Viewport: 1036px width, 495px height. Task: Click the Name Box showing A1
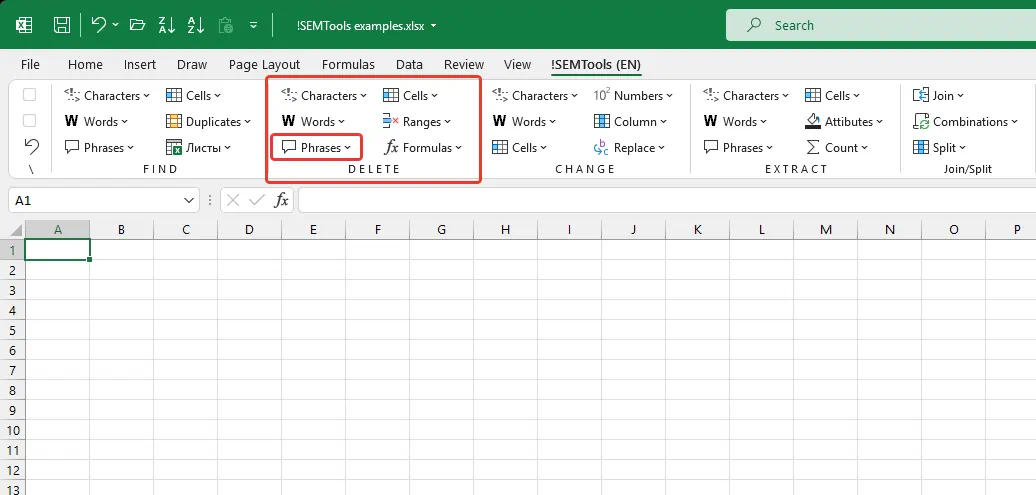(94, 200)
